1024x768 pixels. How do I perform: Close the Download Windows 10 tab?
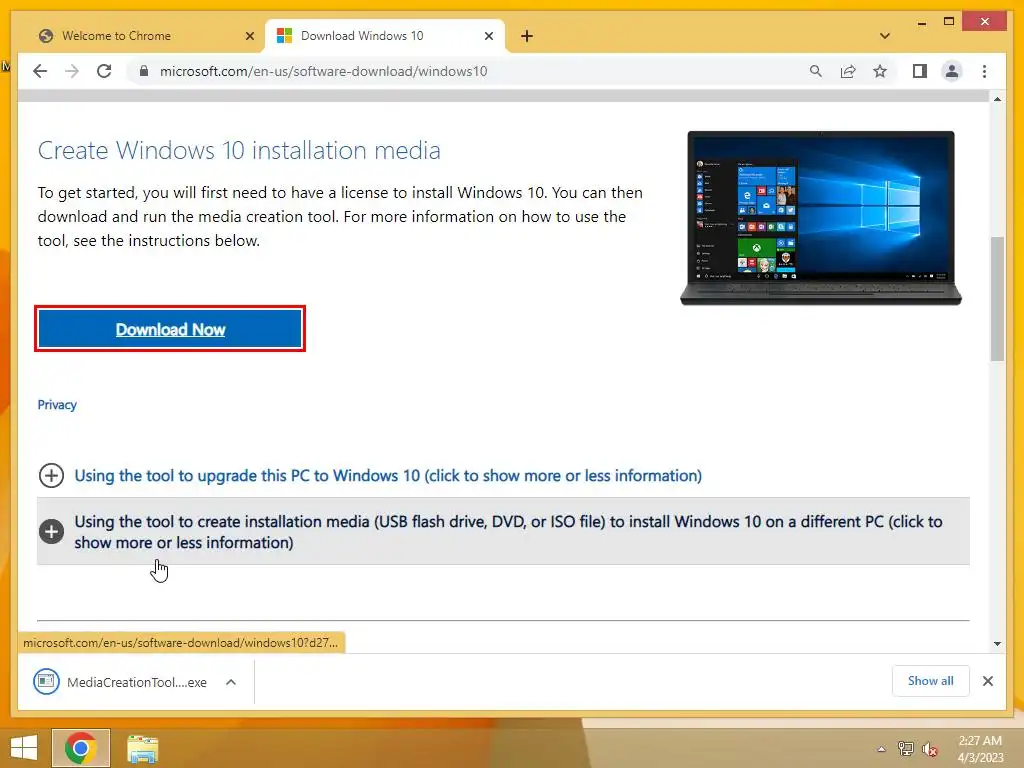click(x=488, y=36)
